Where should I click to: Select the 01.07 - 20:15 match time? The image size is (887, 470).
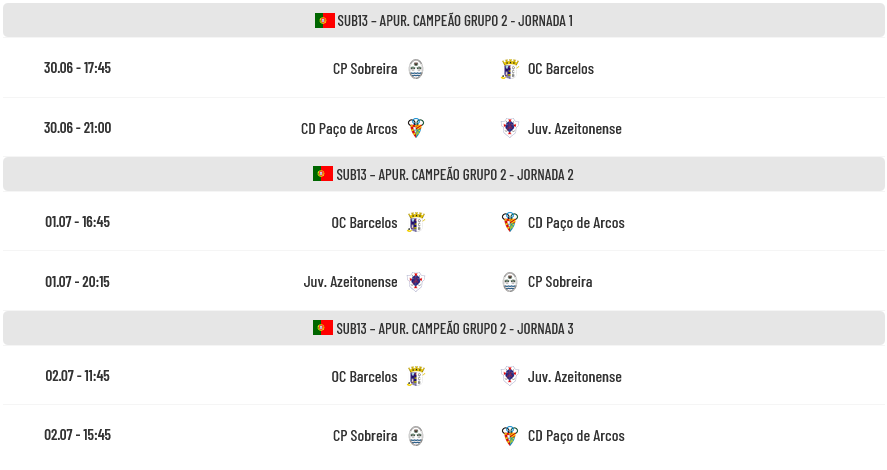[77, 282]
